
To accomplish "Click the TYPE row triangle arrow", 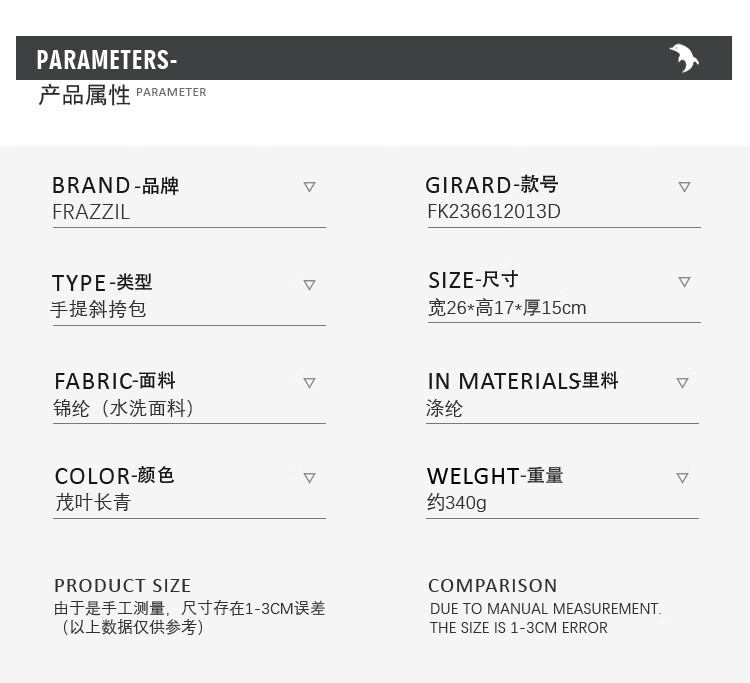I will [309, 285].
